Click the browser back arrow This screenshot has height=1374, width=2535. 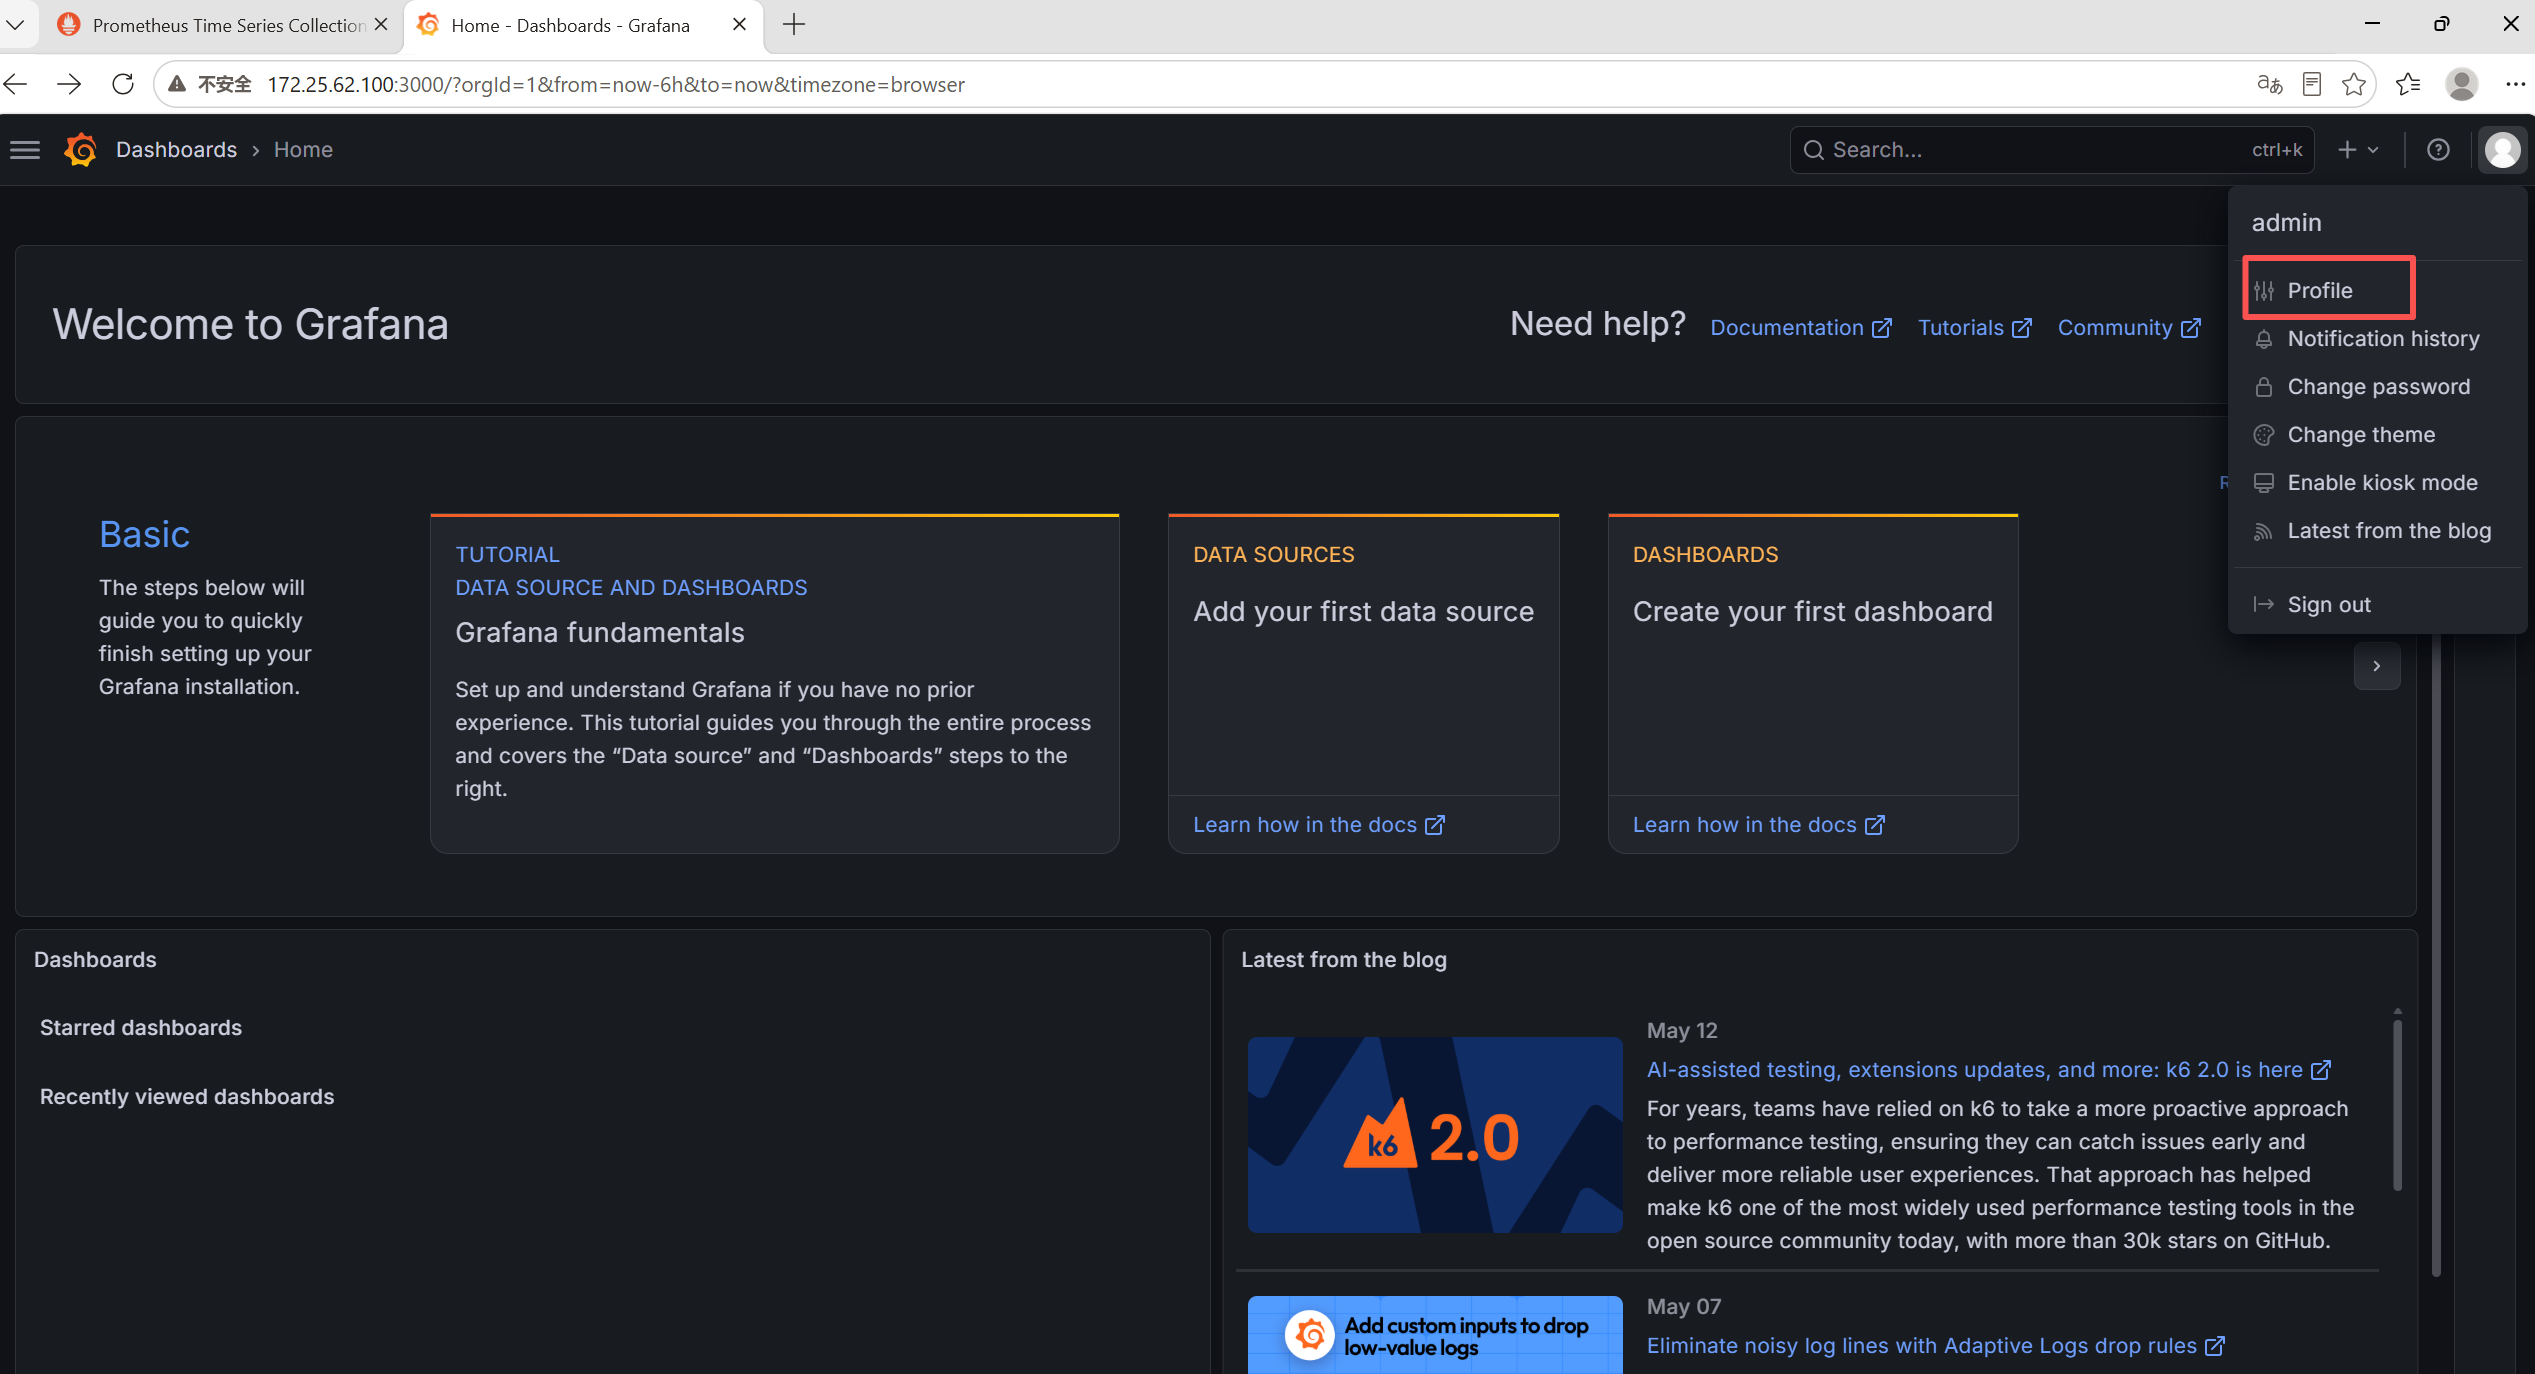point(17,84)
